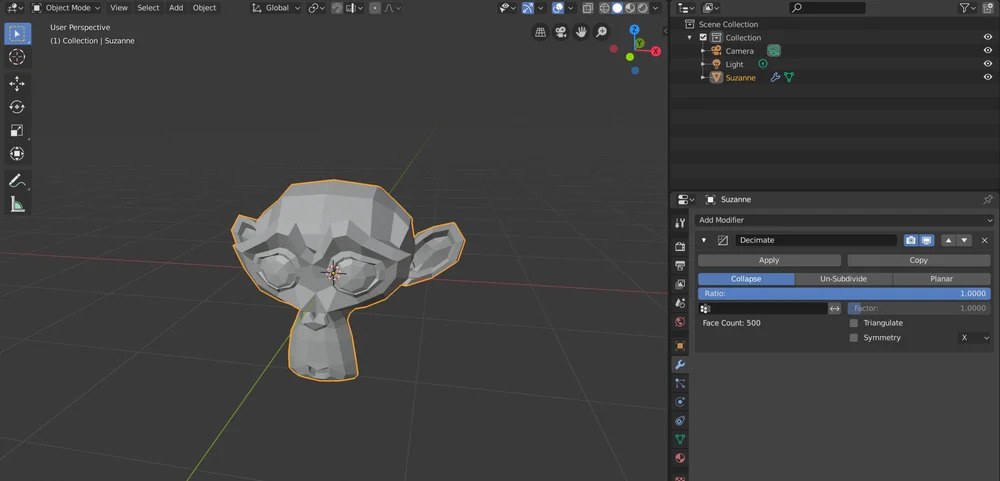Click the Ratio slider
This screenshot has height=481, width=1000.
click(x=844, y=294)
